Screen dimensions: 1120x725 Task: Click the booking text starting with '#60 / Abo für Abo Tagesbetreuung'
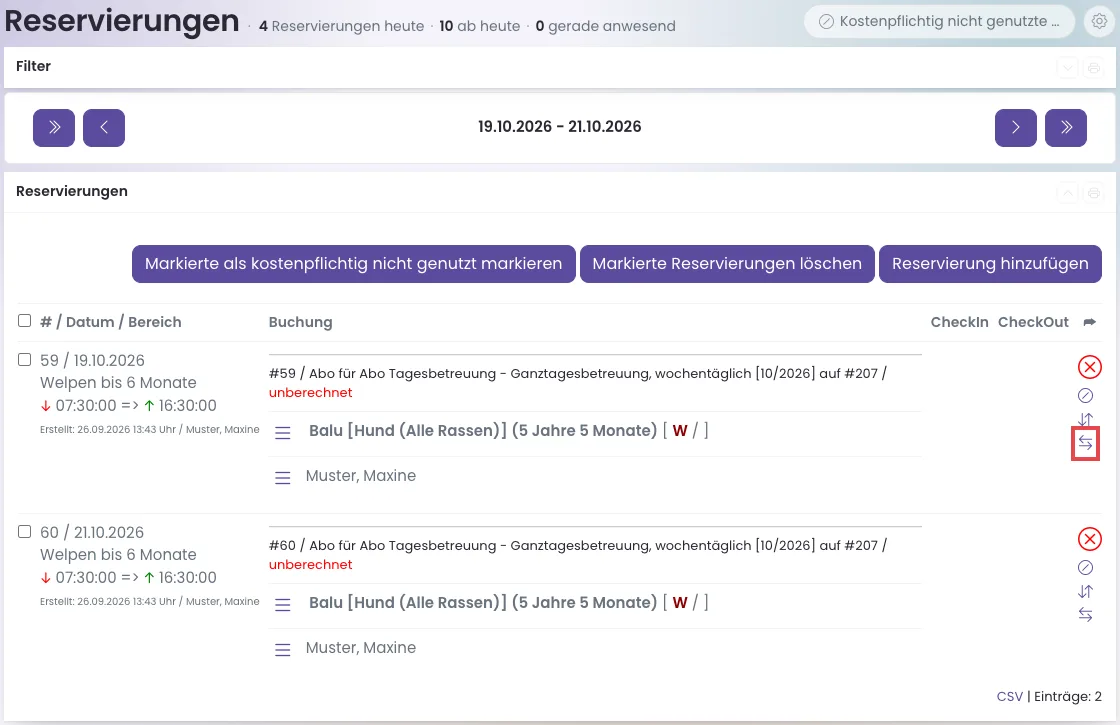click(x=578, y=546)
